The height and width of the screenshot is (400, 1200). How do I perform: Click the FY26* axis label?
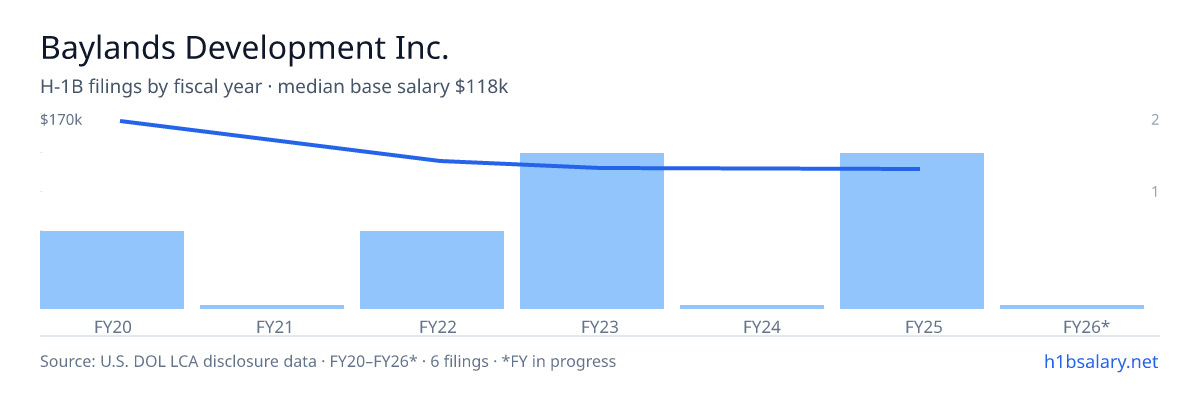pyautogui.click(x=1072, y=326)
